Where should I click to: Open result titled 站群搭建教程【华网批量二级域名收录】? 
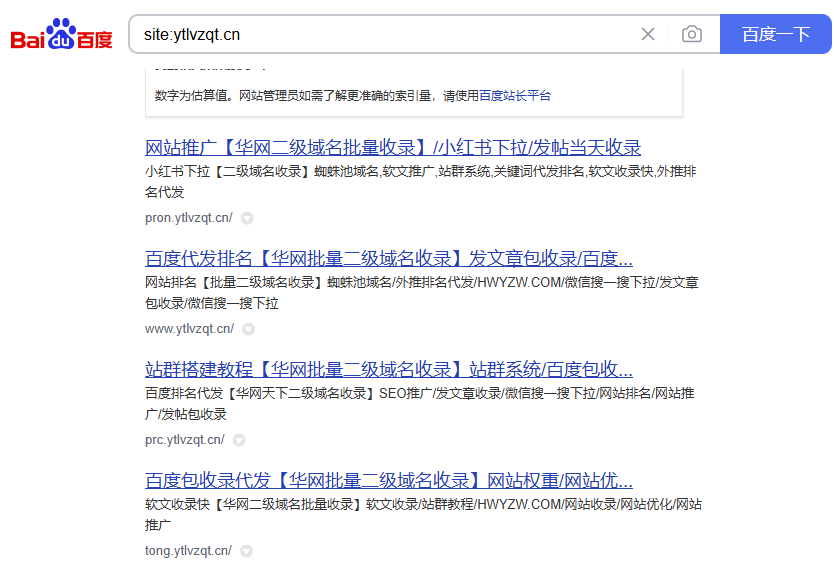pyautogui.click(x=389, y=370)
